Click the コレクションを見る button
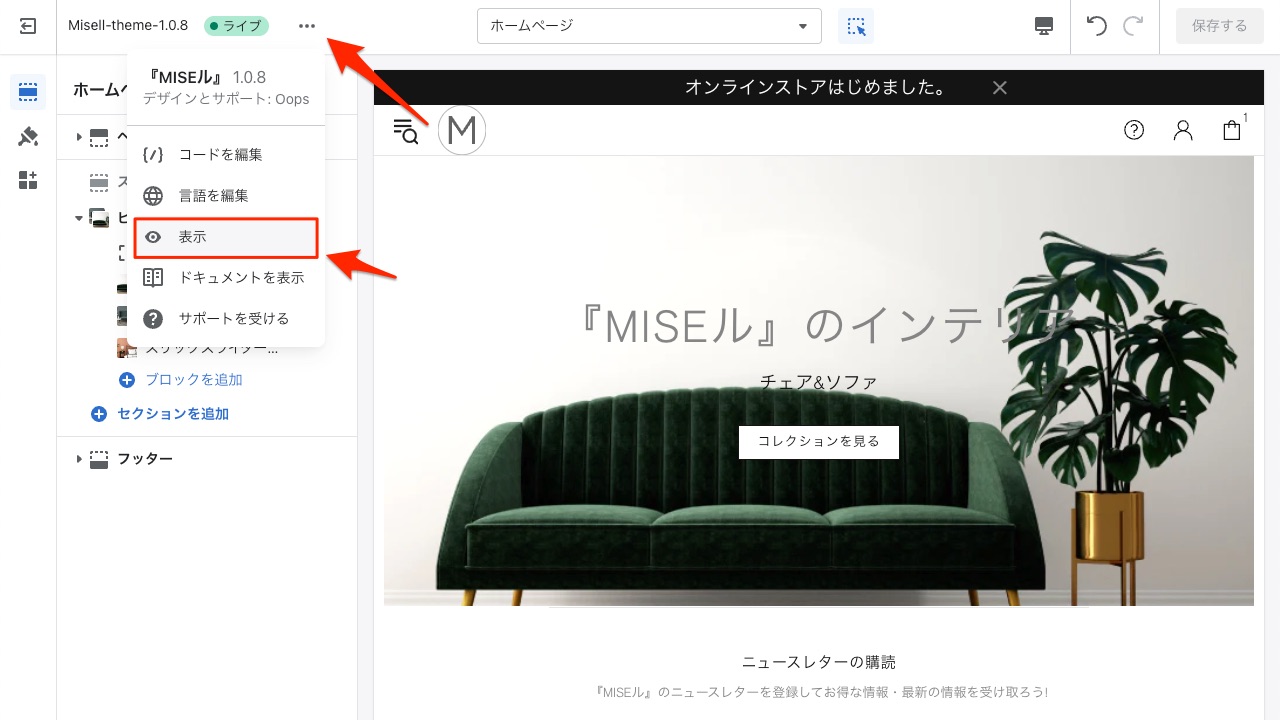 (819, 441)
